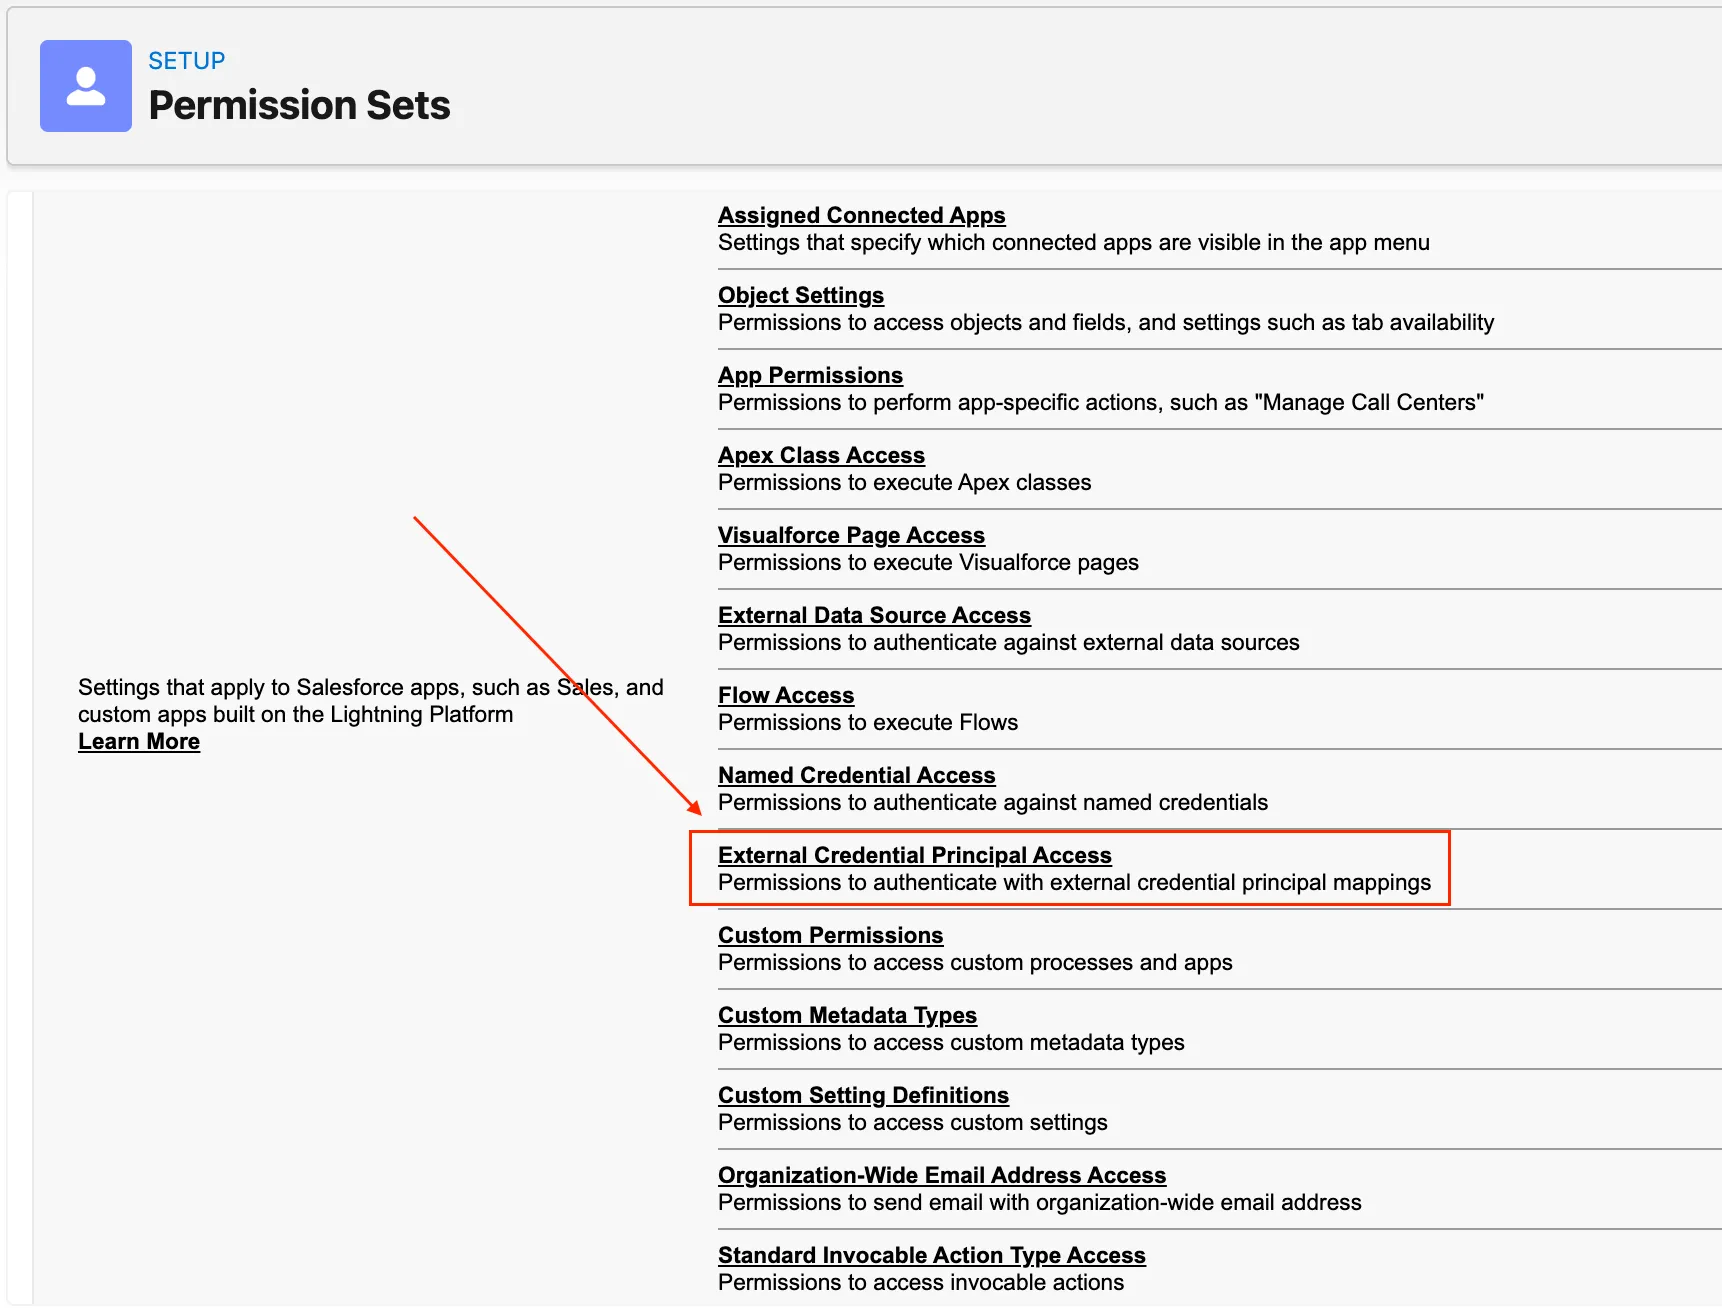Open External Data Source Access
Image resolution: width=1722 pixels, height=1316 pixels.
click(x=874, y=616)
